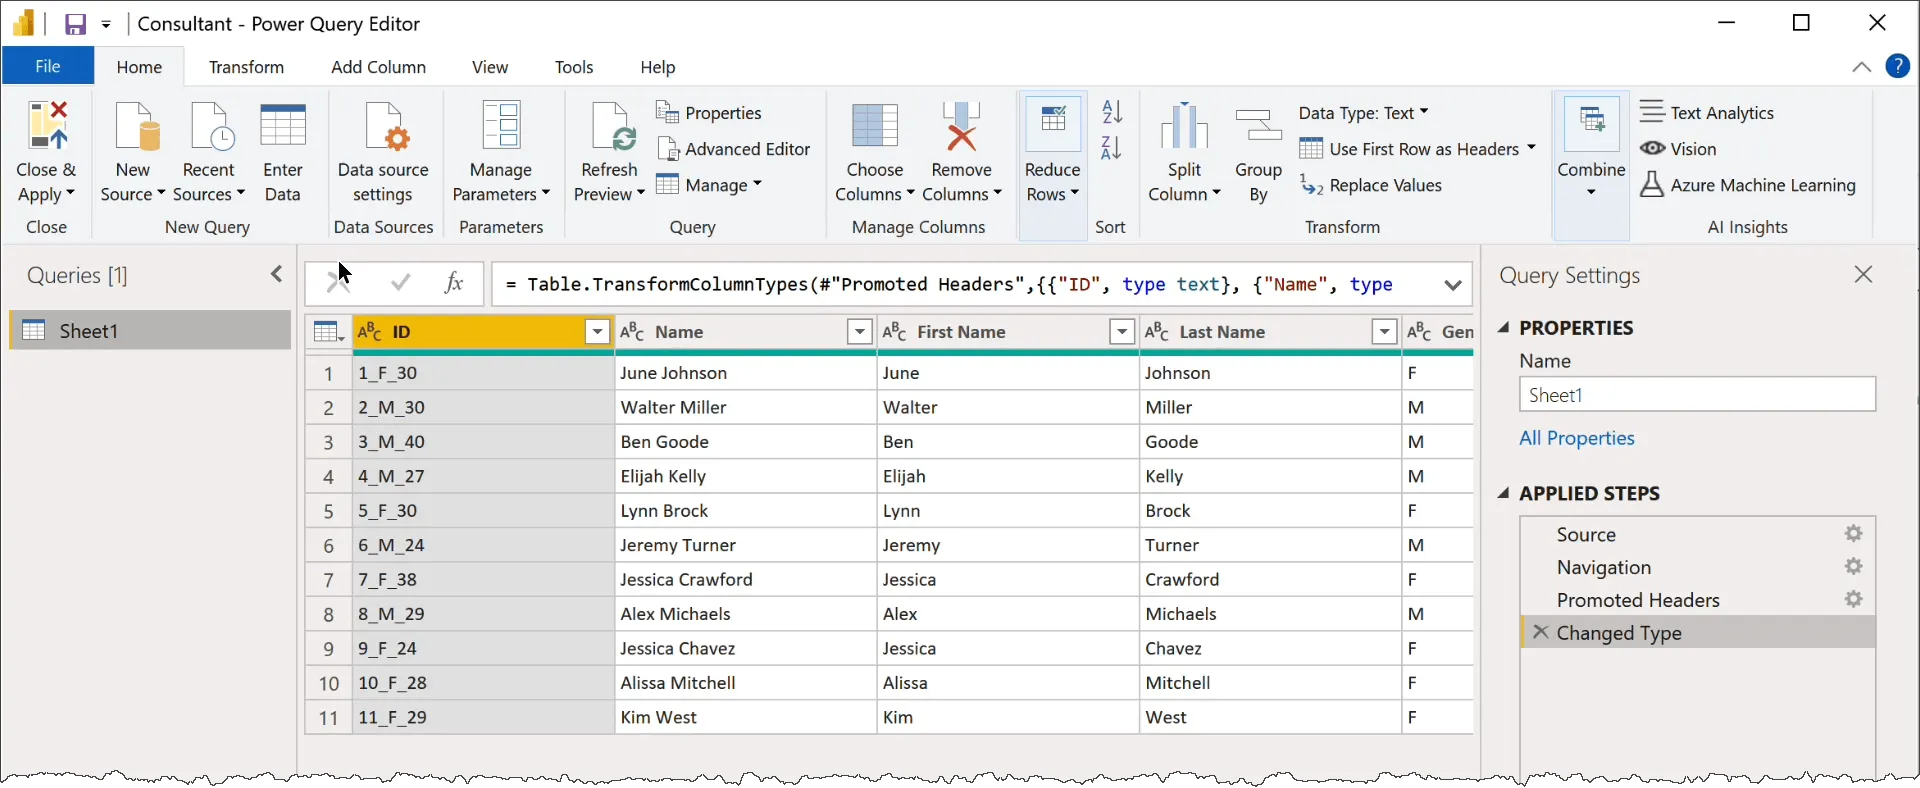Open the Advanced Editor
This screenshot has height=788, width=1920.
coord(734,149)
